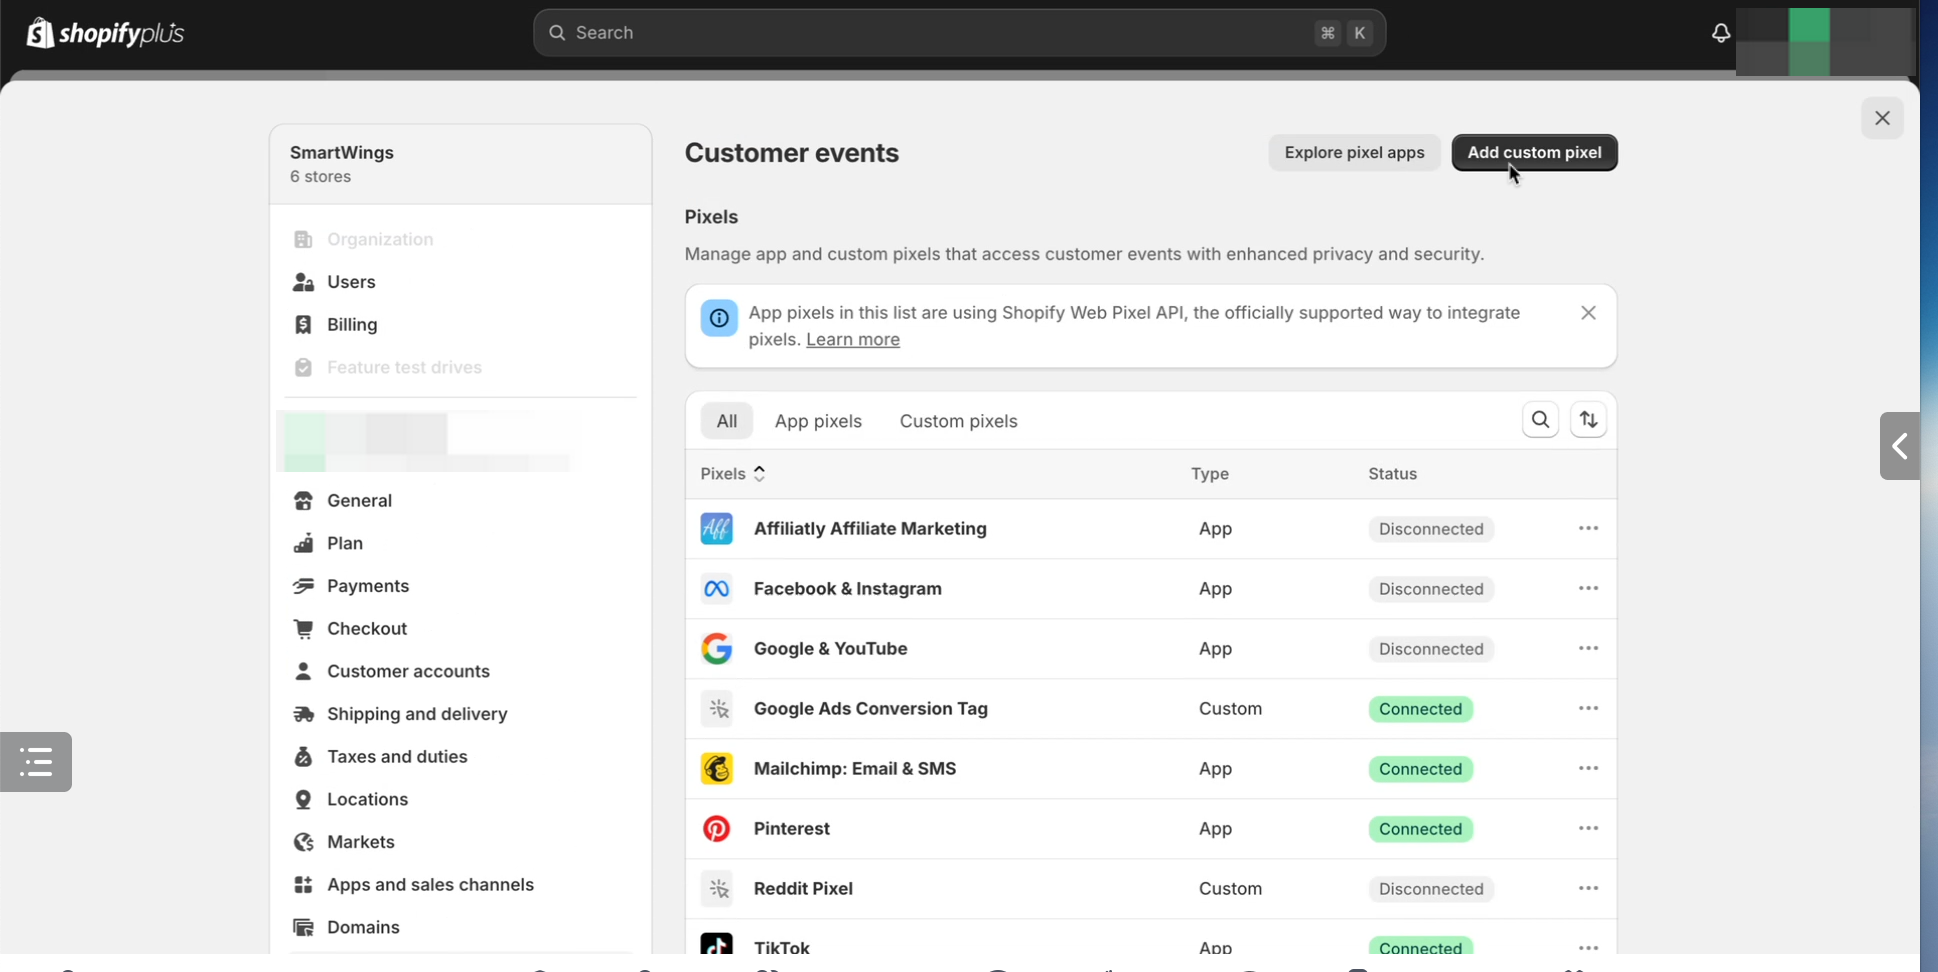This screenshot has height=972, width=1938.
Task: Click the Type column header
Action: click(x=1209, y=474)
